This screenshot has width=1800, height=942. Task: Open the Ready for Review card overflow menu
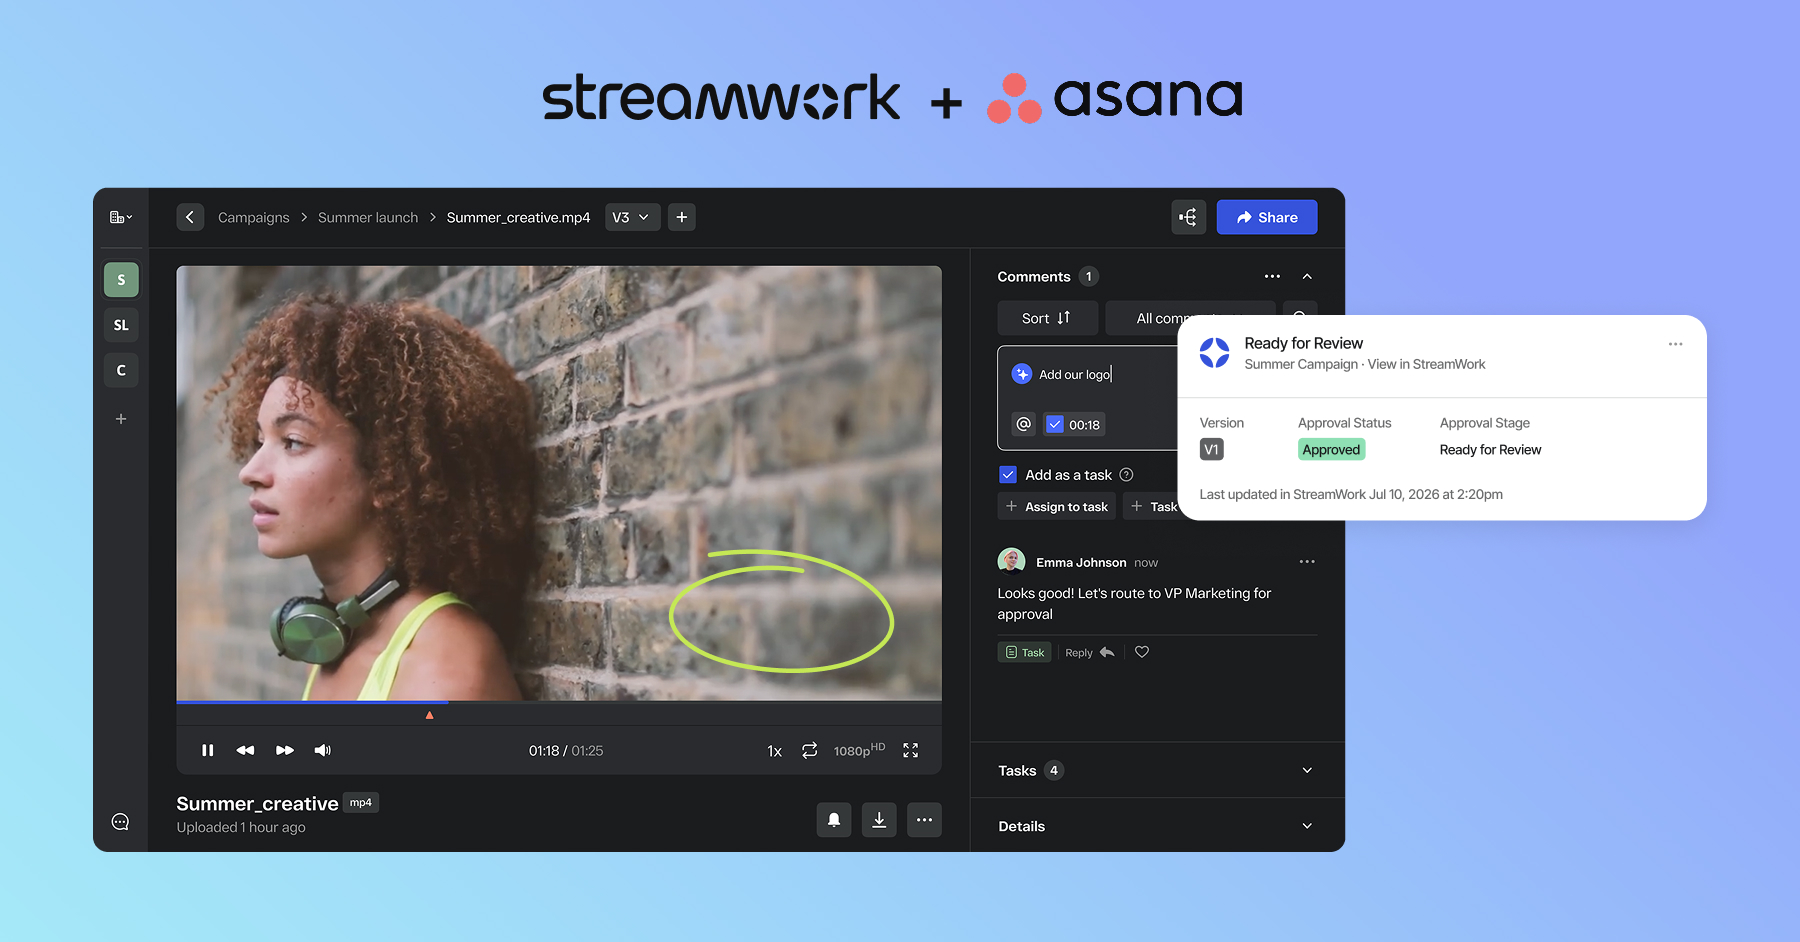1675,343
